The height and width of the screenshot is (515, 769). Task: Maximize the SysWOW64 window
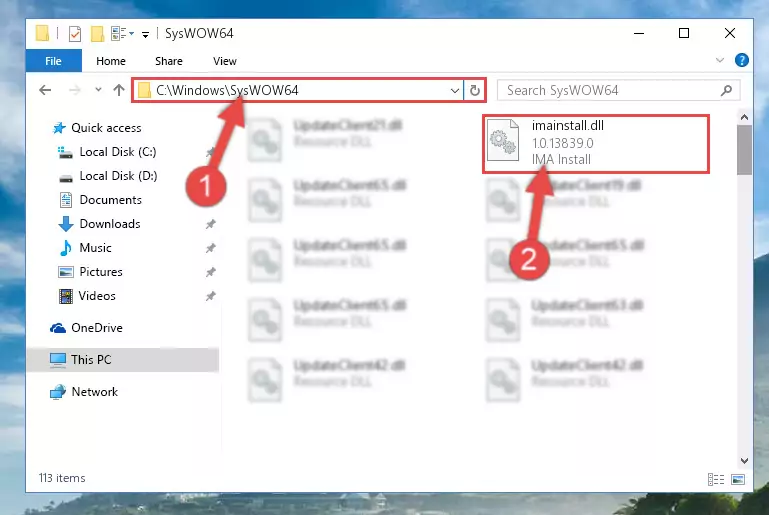click(x=684, y=33)
